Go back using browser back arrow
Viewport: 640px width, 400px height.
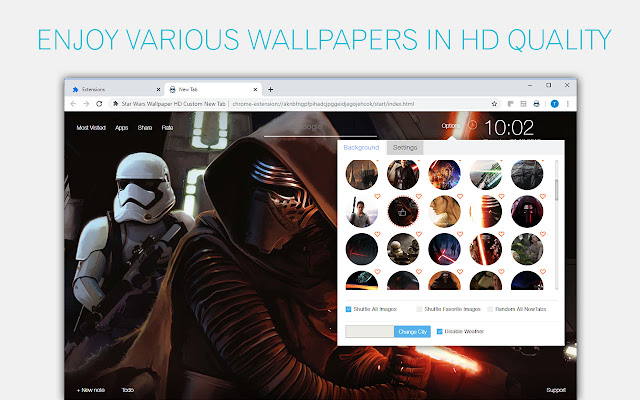(73, 104)
